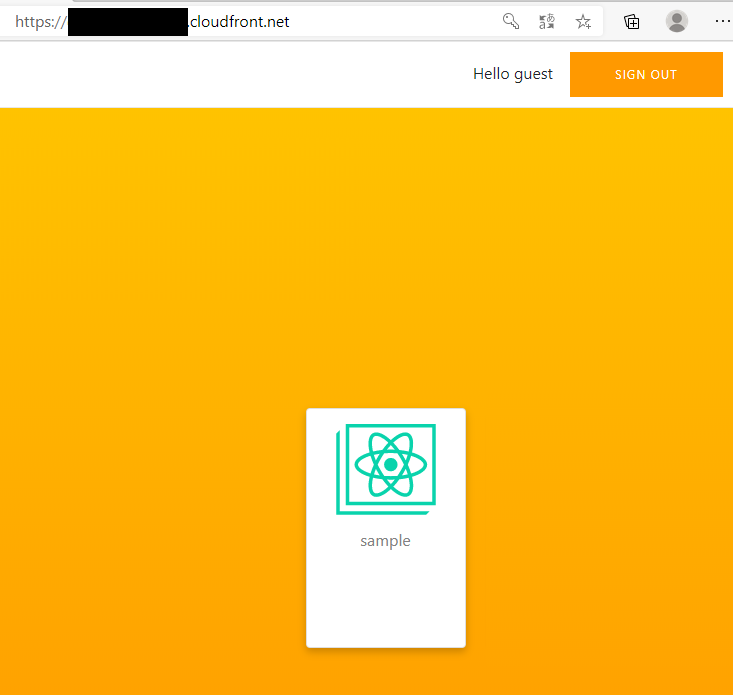Image resolution: width=733 pixels, height=695 pixels.
Task: Open the browser settings and more menu
Action: point(723,21)
